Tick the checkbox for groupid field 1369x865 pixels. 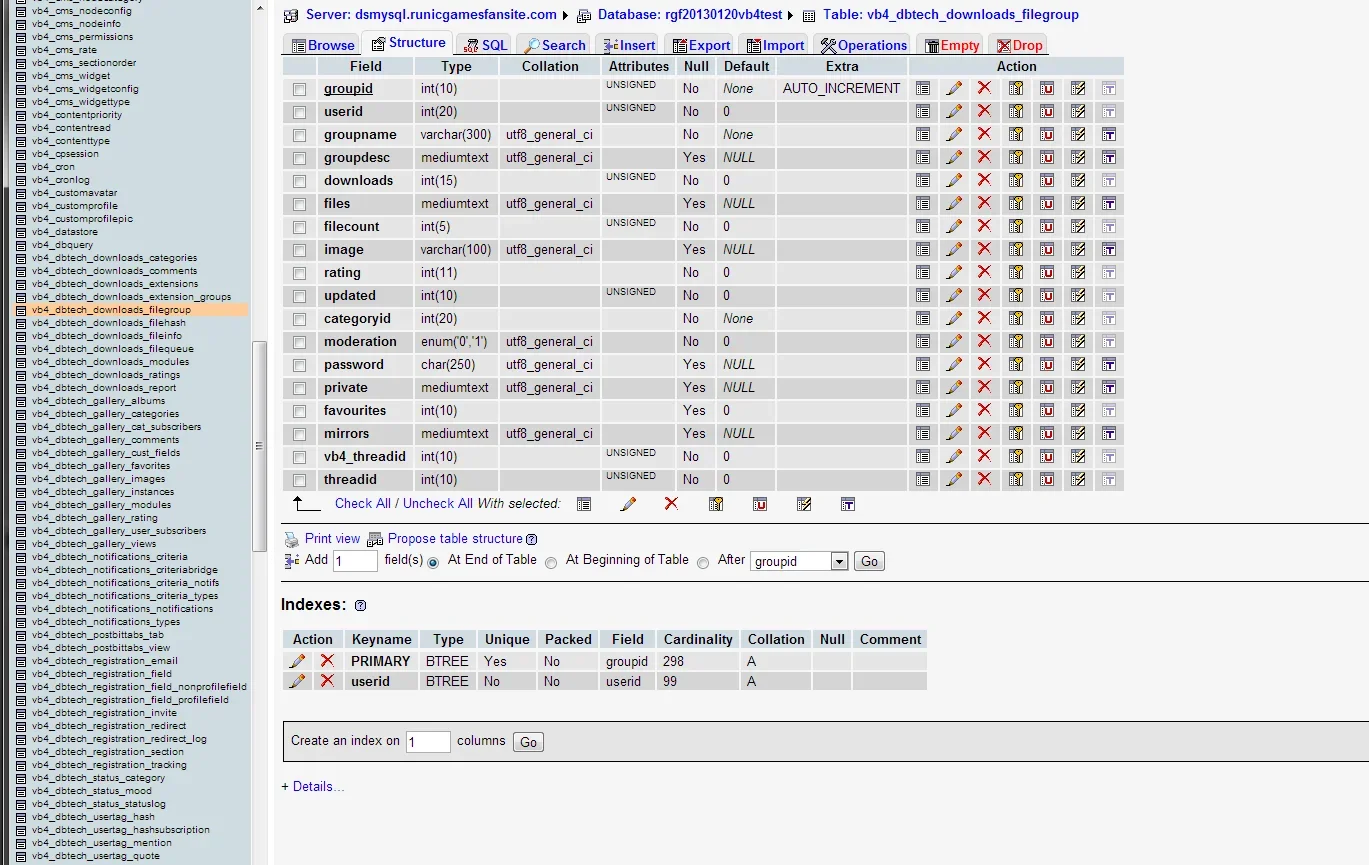click(x=299, y=89)
